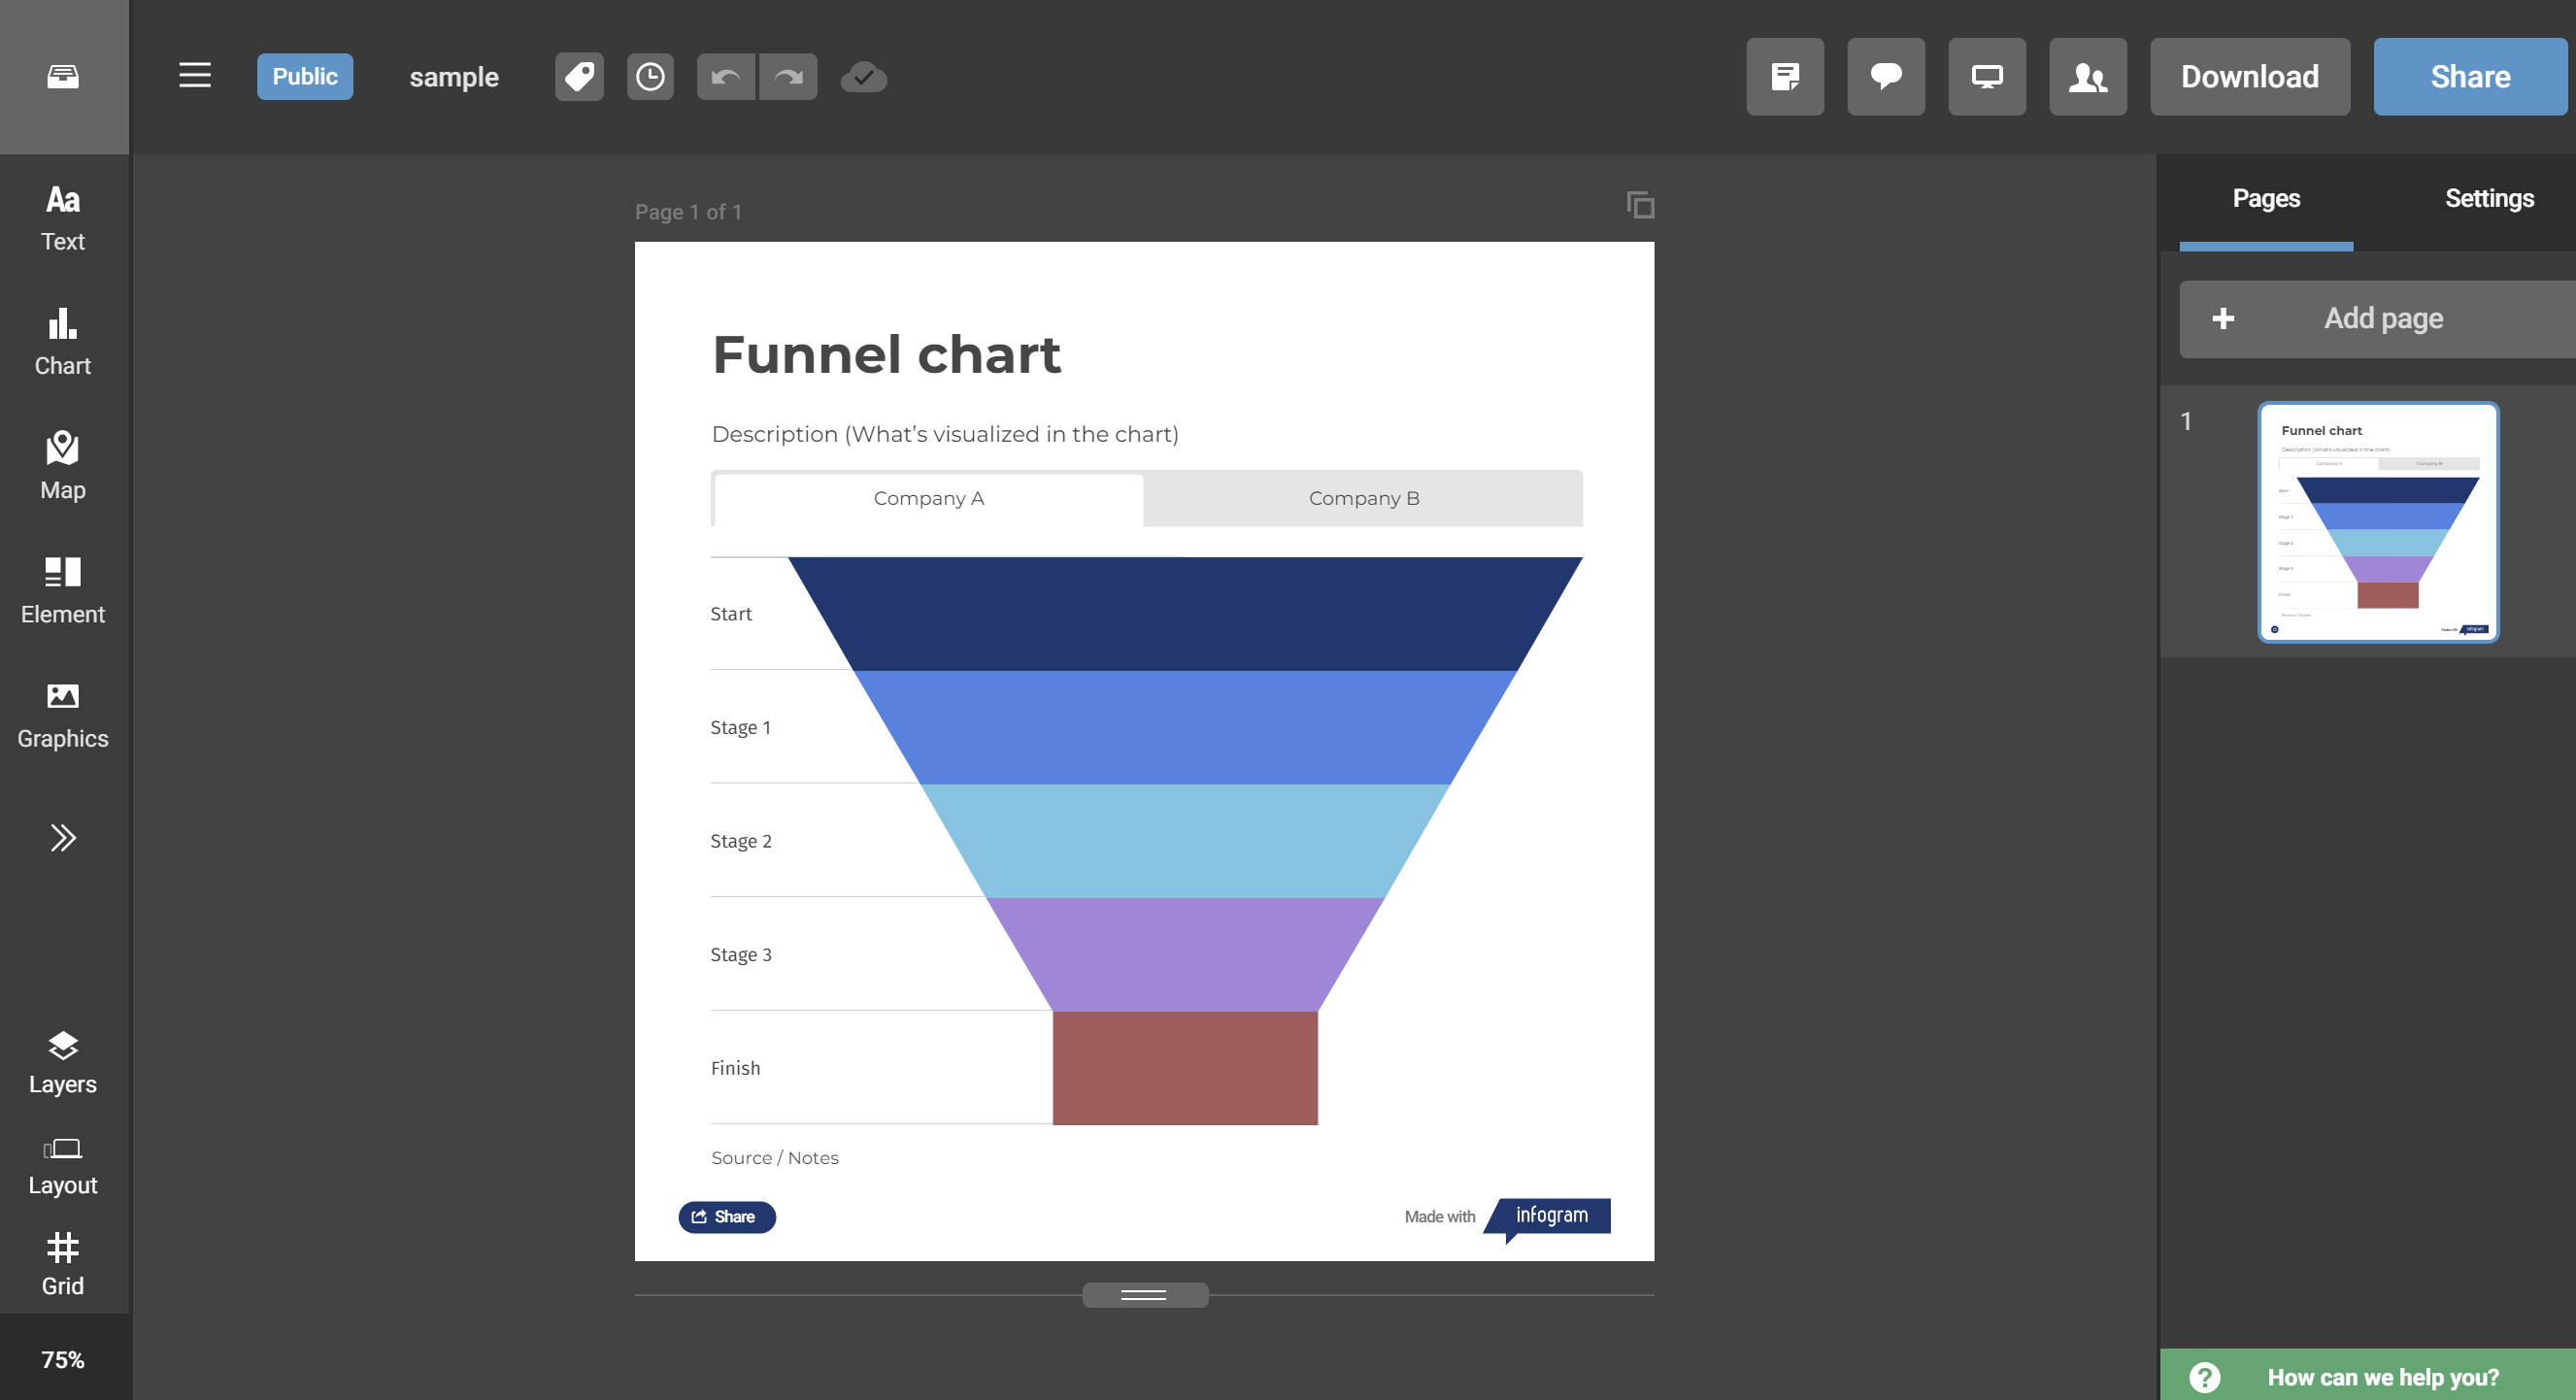Open version history clock icon
2576x1400 pixels.
point(650,77)
